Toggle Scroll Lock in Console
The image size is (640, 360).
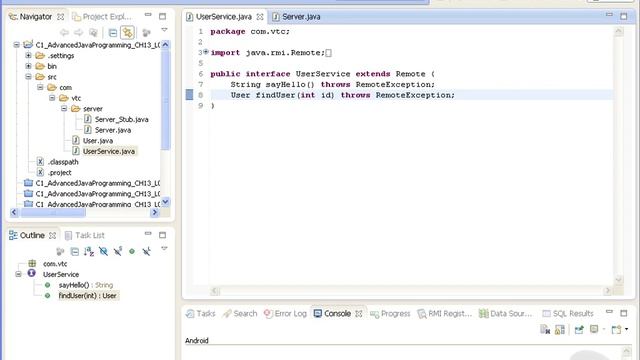(560, 329)
